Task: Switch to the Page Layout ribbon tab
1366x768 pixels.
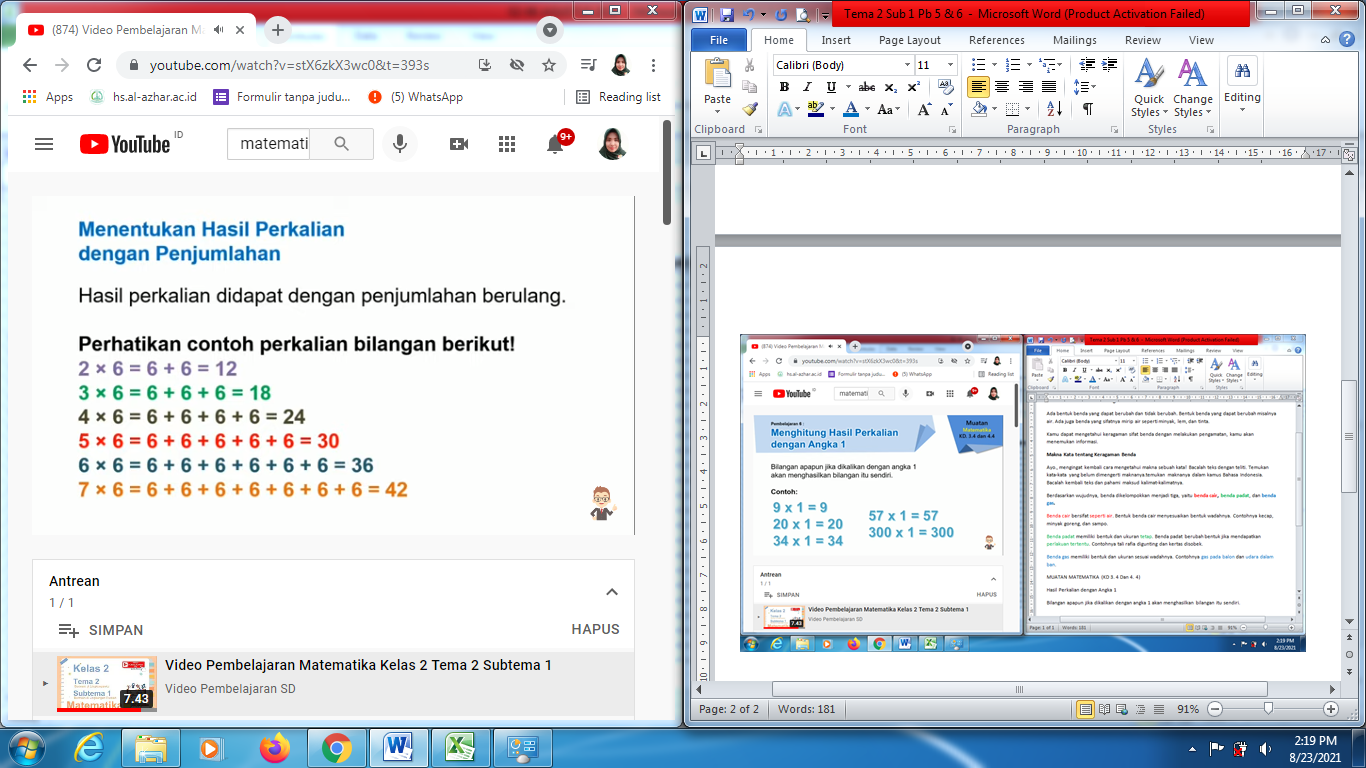Action: pyautogui.click(x=910, y=40)
